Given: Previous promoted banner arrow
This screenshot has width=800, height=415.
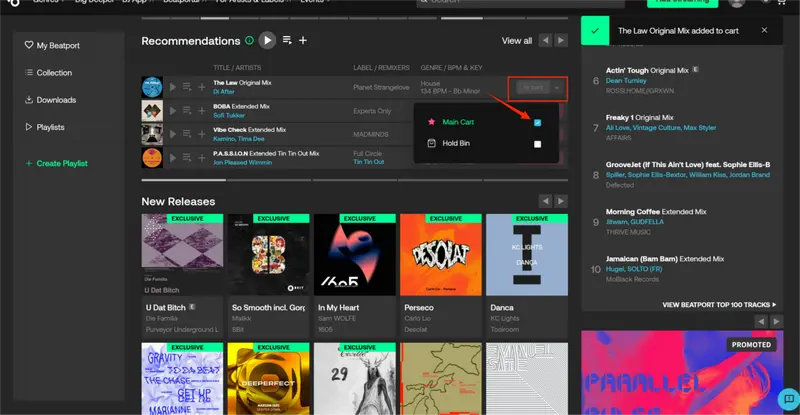Looking at the screenshot, I should click(761, 321).
